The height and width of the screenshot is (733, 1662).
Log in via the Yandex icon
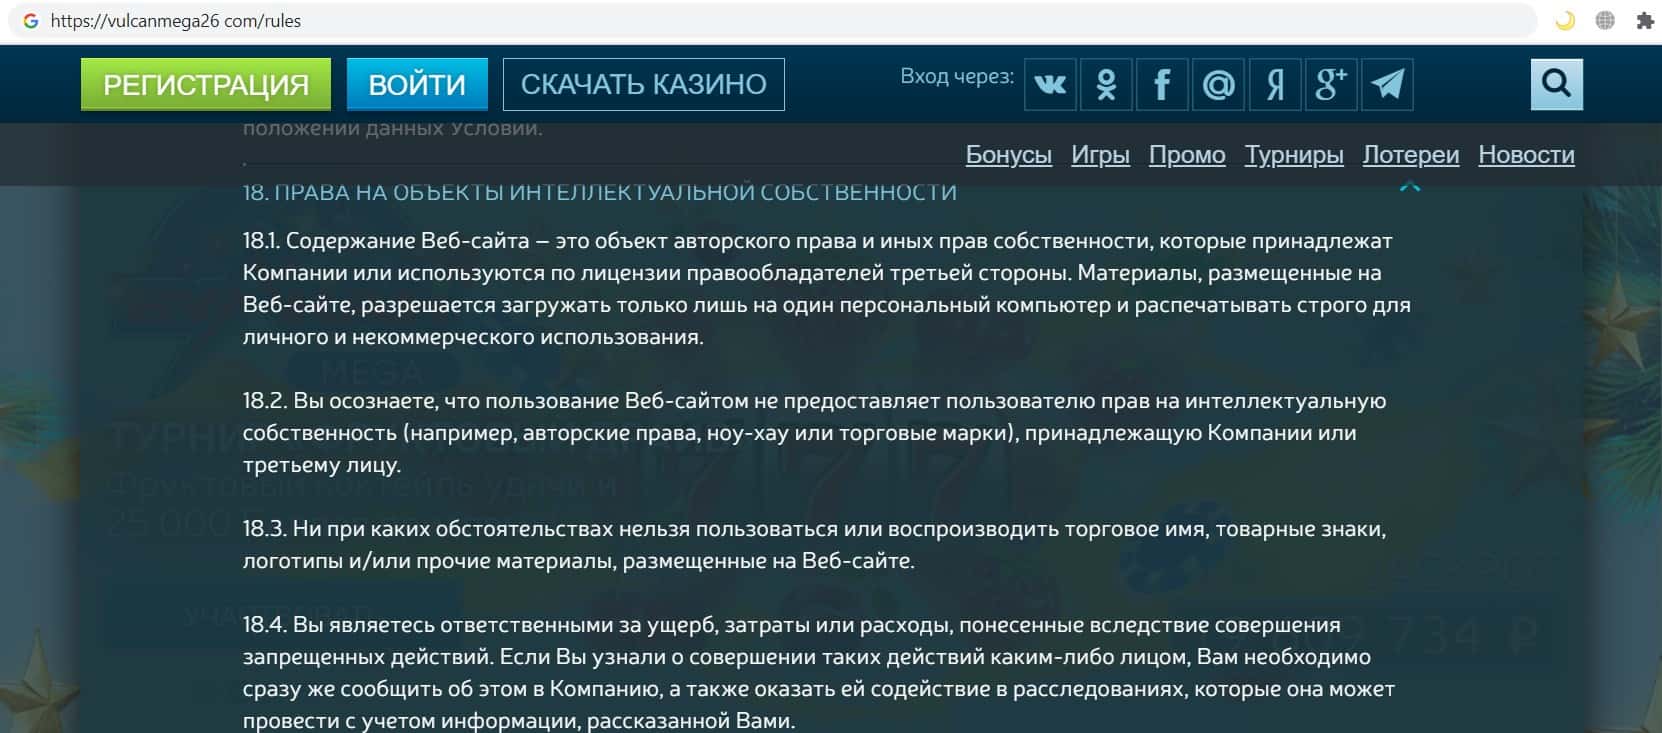pyautogui.click(x=1275, y=84)
